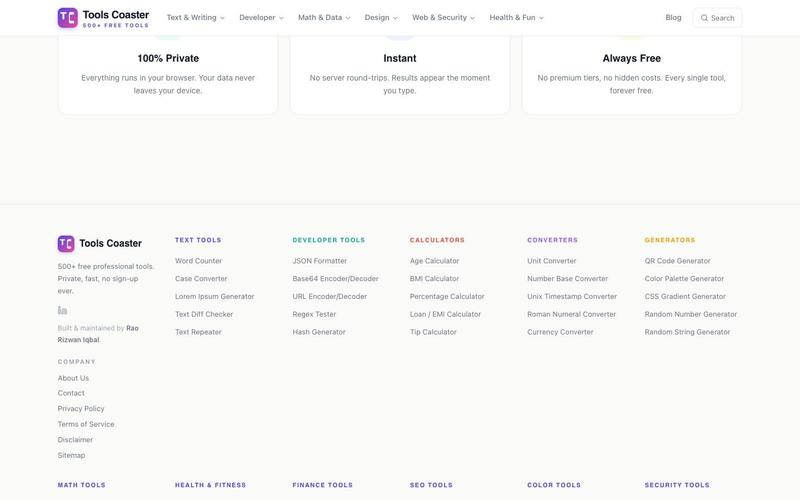Open the JSON Formatter link
The image size is (800, 500).
[x=319, y=261]
